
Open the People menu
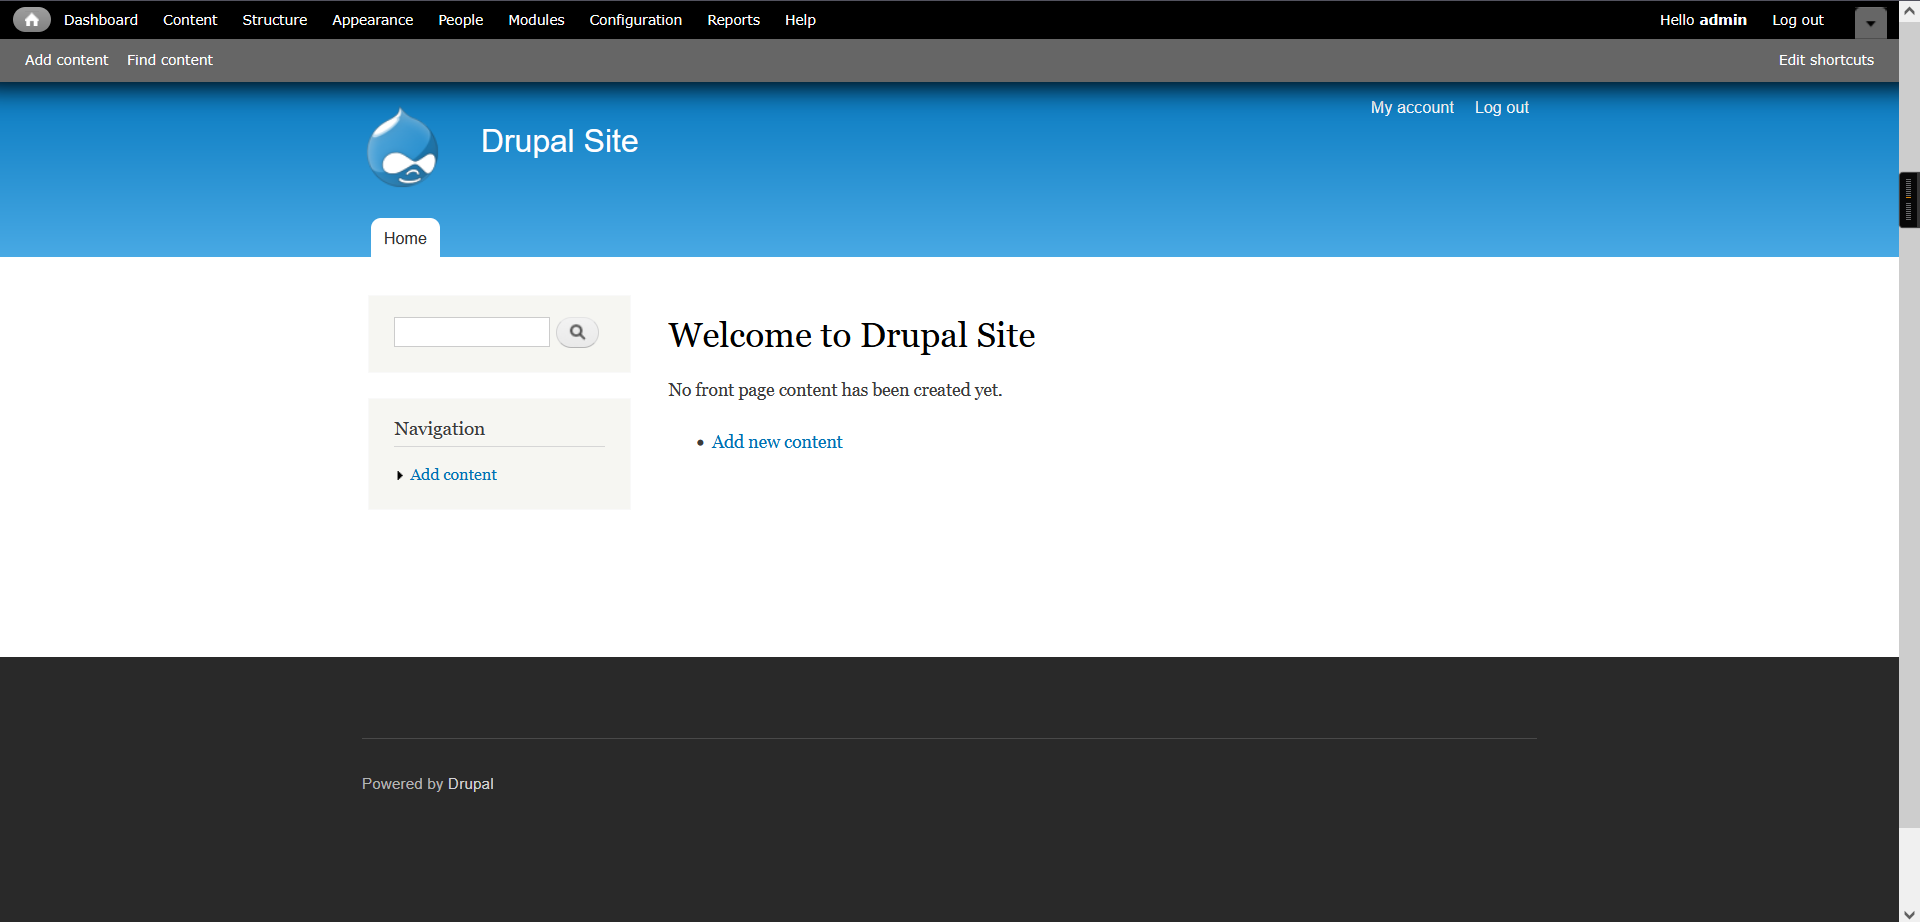click(461, 20)
